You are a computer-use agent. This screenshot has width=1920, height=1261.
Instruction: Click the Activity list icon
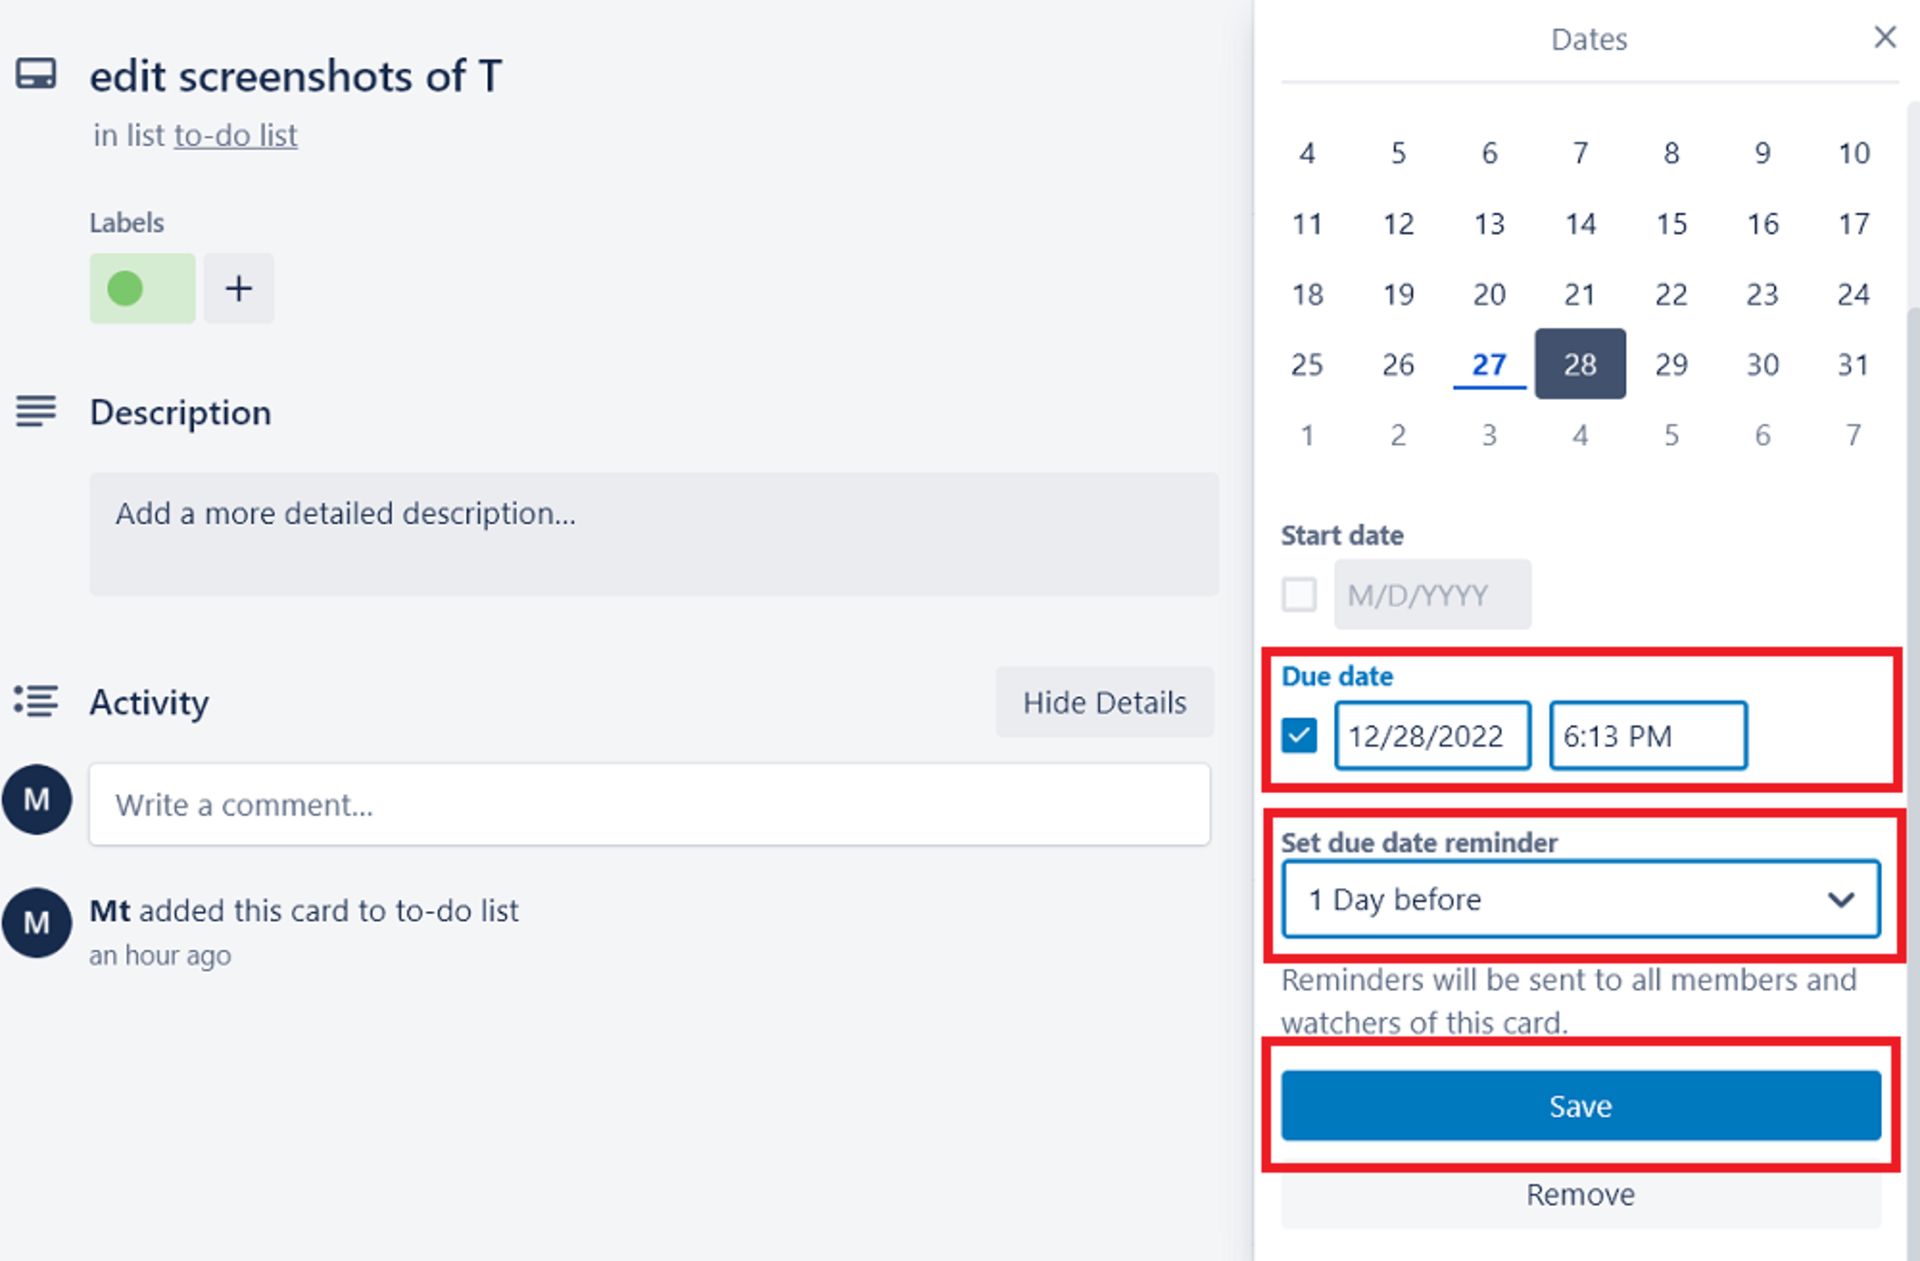(36, 701)
